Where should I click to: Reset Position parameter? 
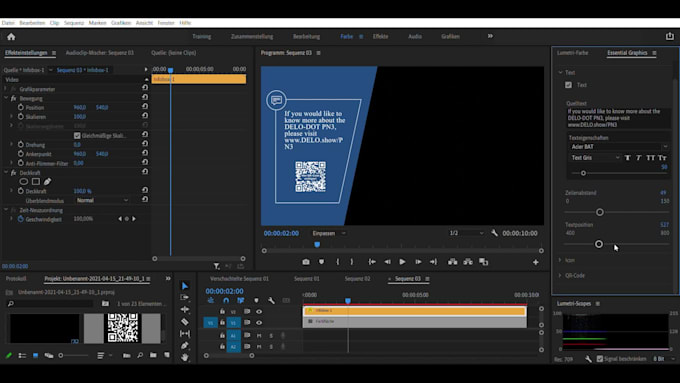145,107
